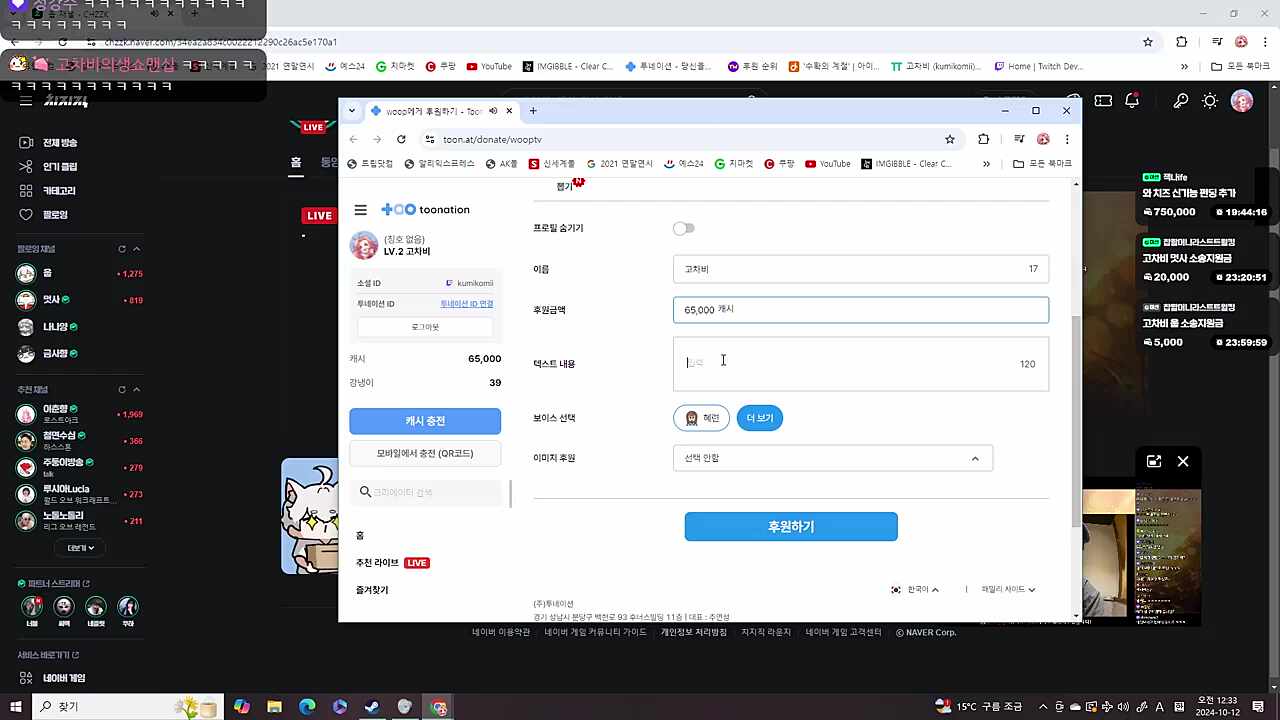1280x720 pixels.
Task: Open 팔로잉 in Chzzk sidebar
Action: (x=44, y=215)
